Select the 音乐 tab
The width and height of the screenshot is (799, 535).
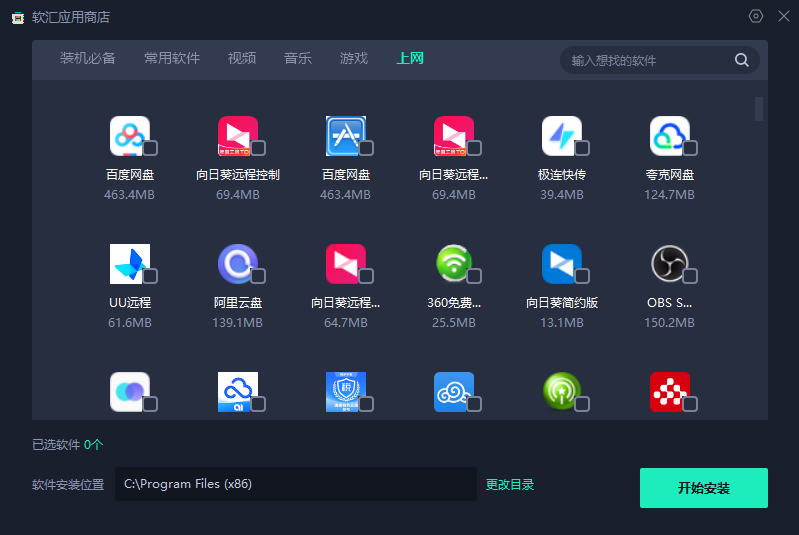click(x=298, y=59)
